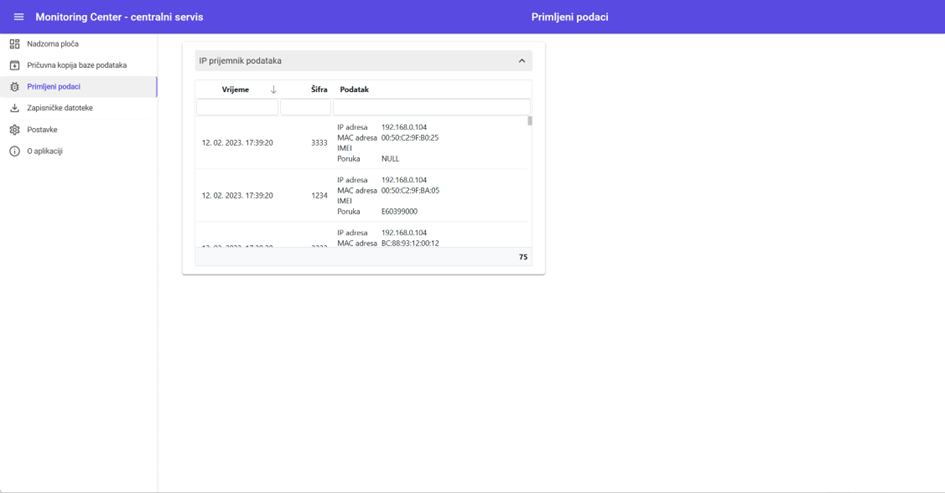Focus the Vrijeme filter input box
The height and width of the screenshot is (493, 945).
237,107
